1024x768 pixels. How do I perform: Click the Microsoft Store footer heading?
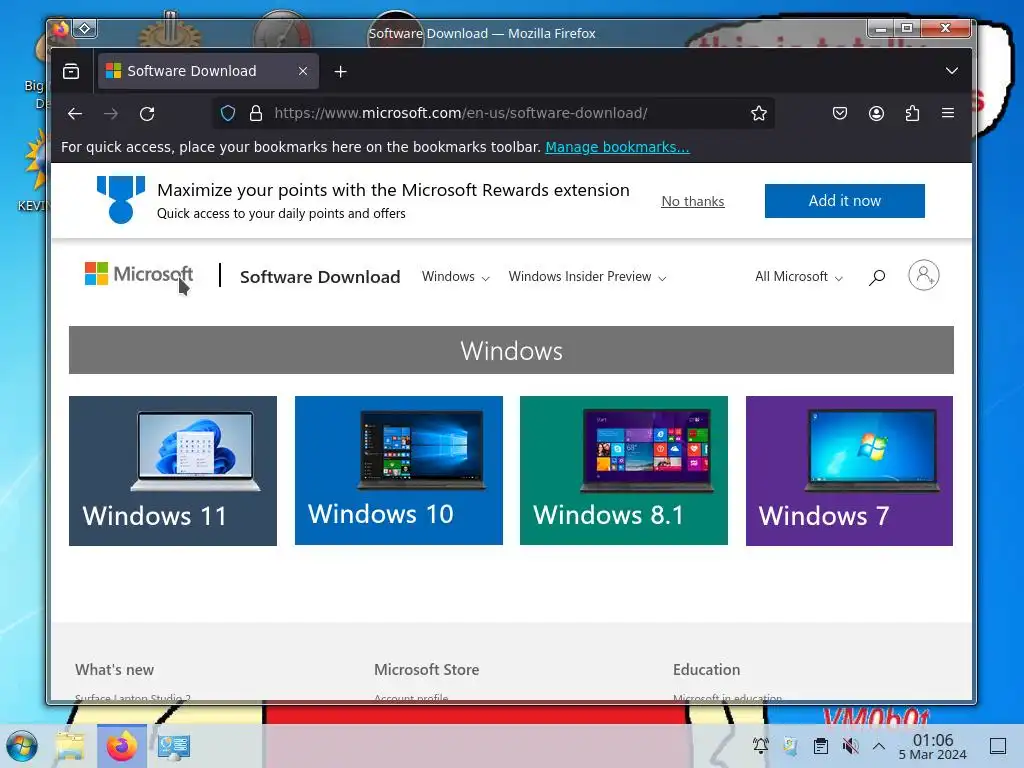[426, 669]
